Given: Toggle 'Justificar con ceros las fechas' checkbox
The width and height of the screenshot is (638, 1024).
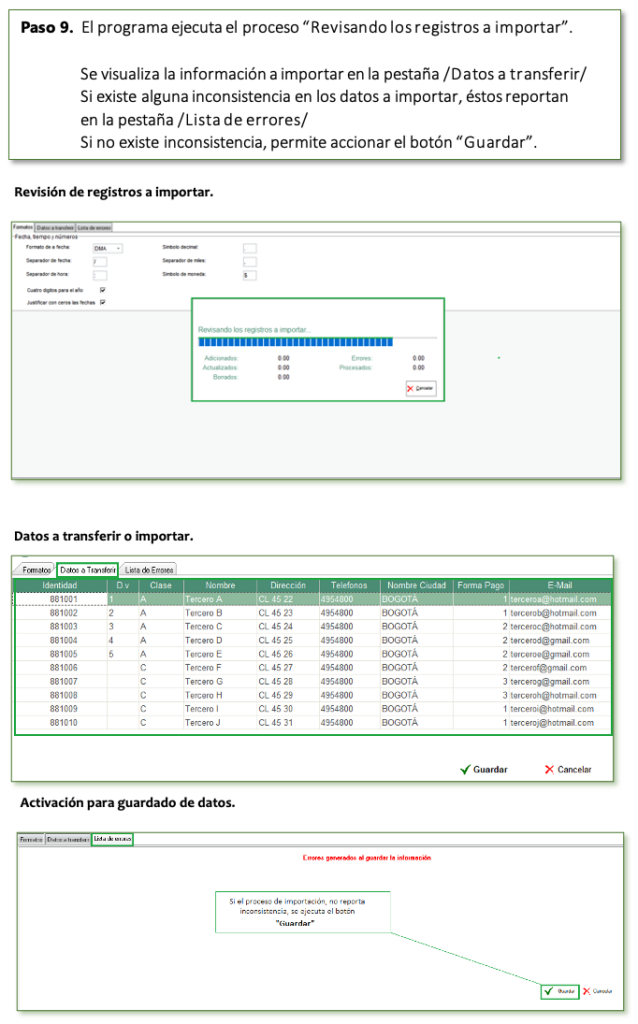Looking at the screenshot, I should tap(102, 302).
